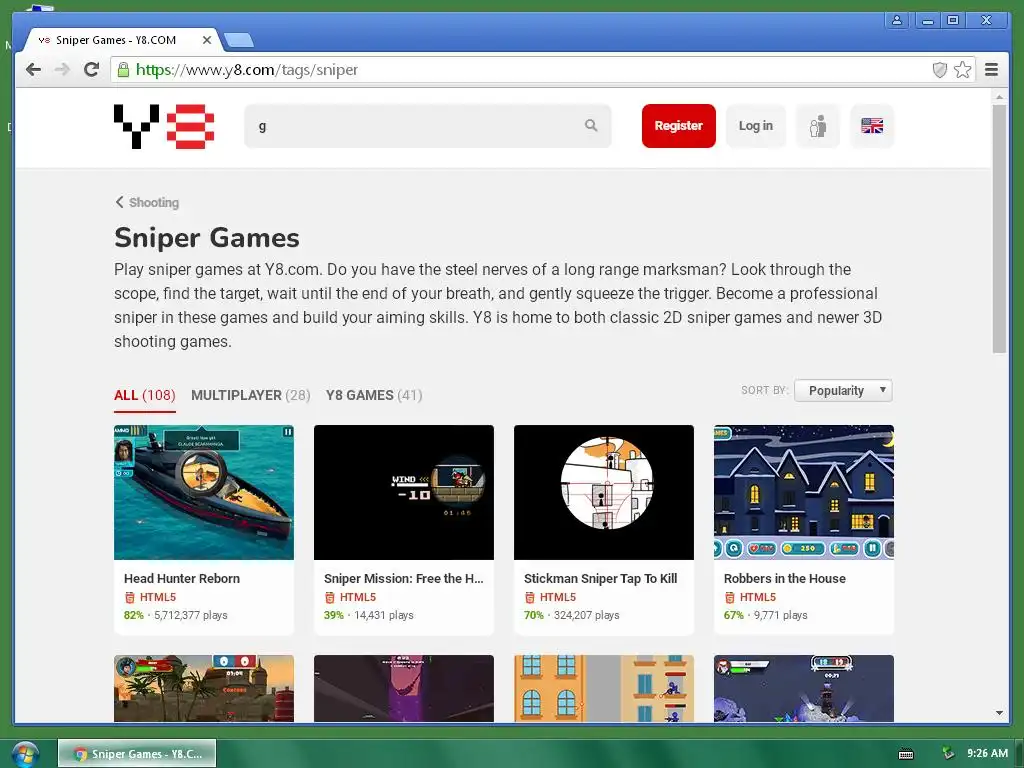Open Head Hunter Reborn game title
The height and width of the screenshot is (768, 1024).
click(x=182, y=579)
